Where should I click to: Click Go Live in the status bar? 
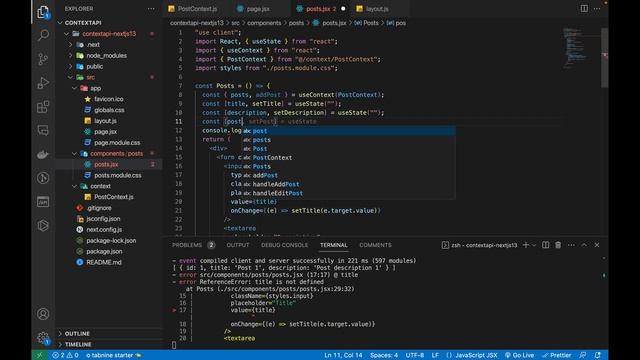coord(519,355)
